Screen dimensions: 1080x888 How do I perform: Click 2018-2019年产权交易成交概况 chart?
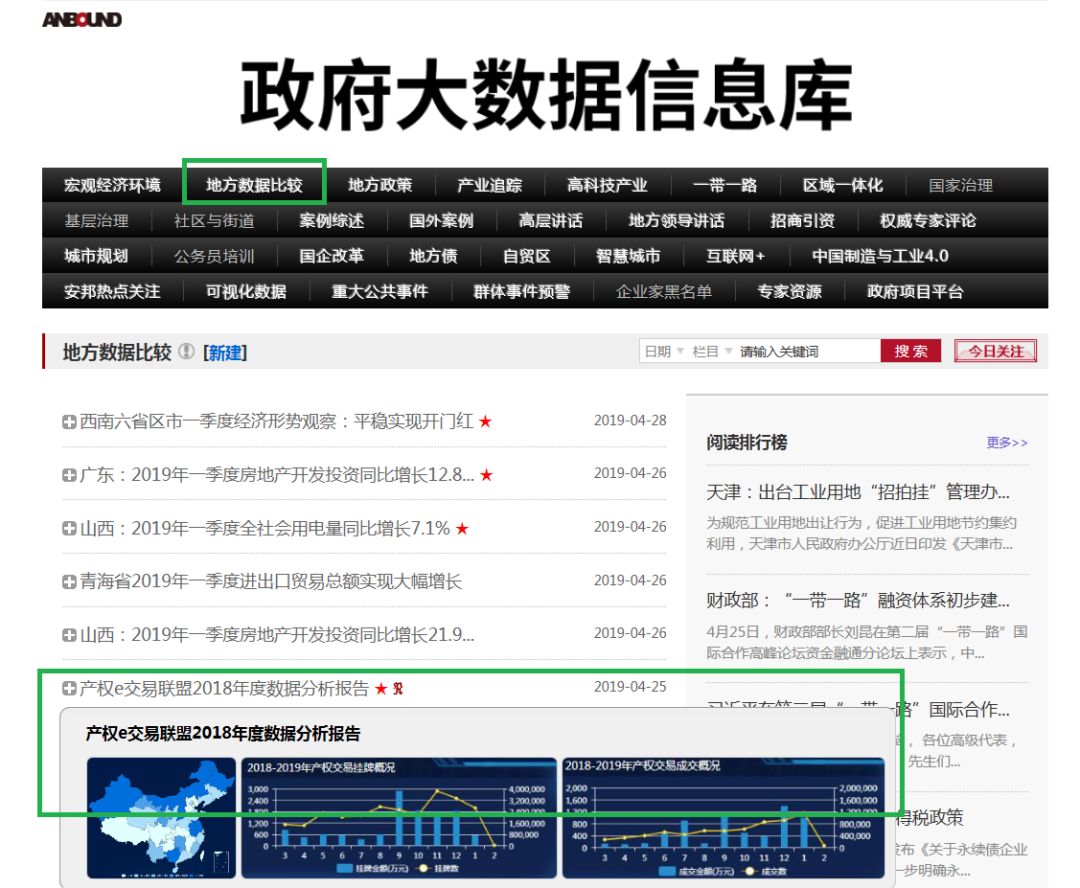coord(724,818)
